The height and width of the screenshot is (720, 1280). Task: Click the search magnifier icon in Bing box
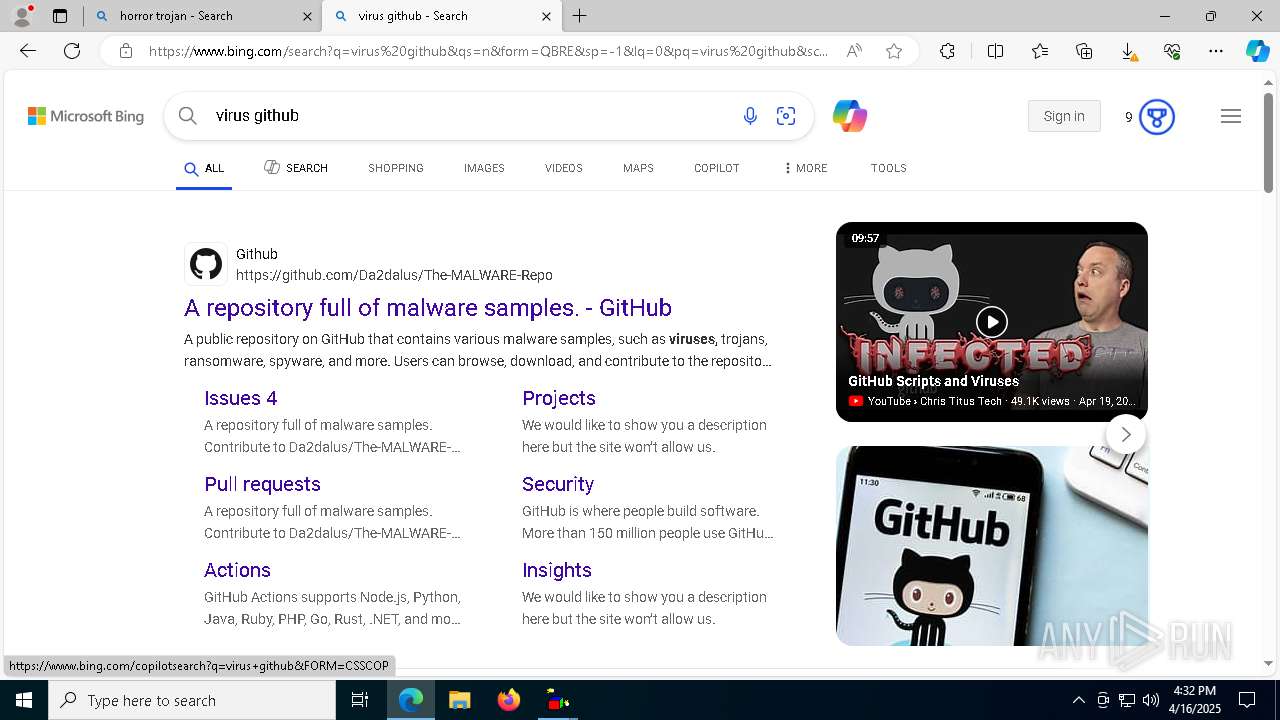(x=187, y=116)
